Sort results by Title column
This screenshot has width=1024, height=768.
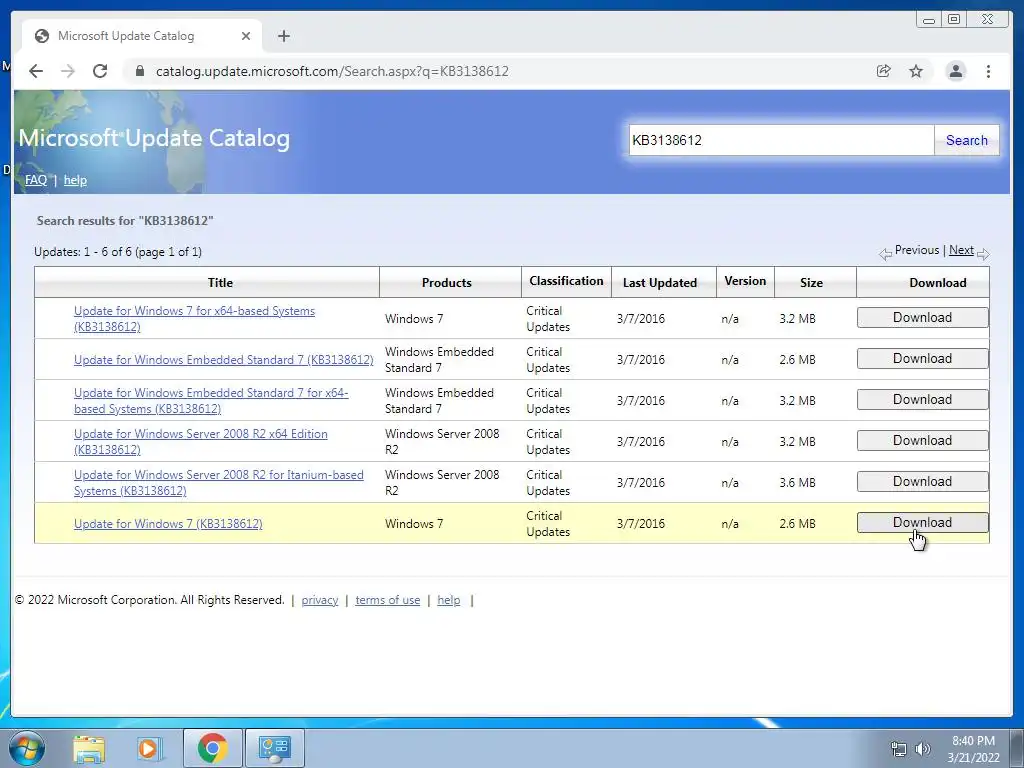220,283
